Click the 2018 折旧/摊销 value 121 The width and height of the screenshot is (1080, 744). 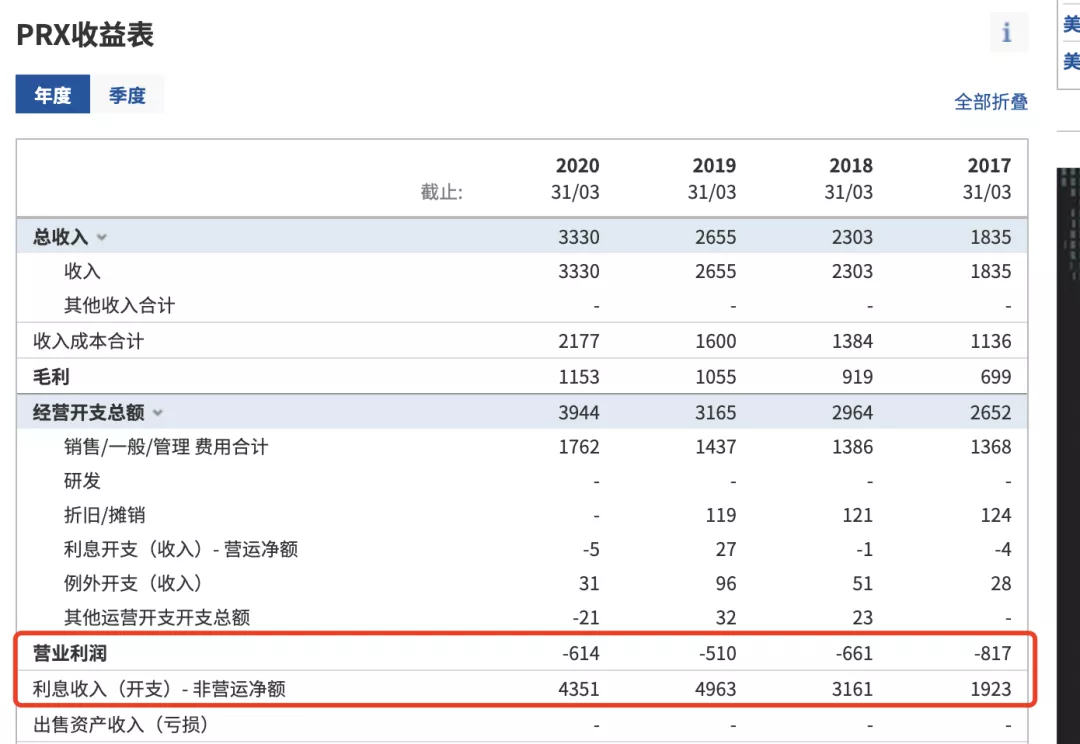pyautogui.click(x=858, y=515)
